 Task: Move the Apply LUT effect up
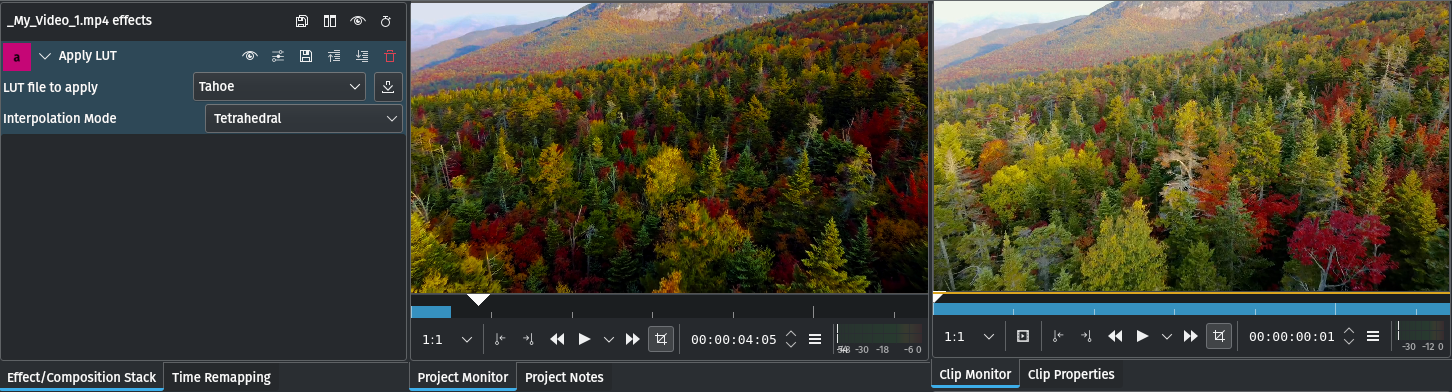pos(334,56)
